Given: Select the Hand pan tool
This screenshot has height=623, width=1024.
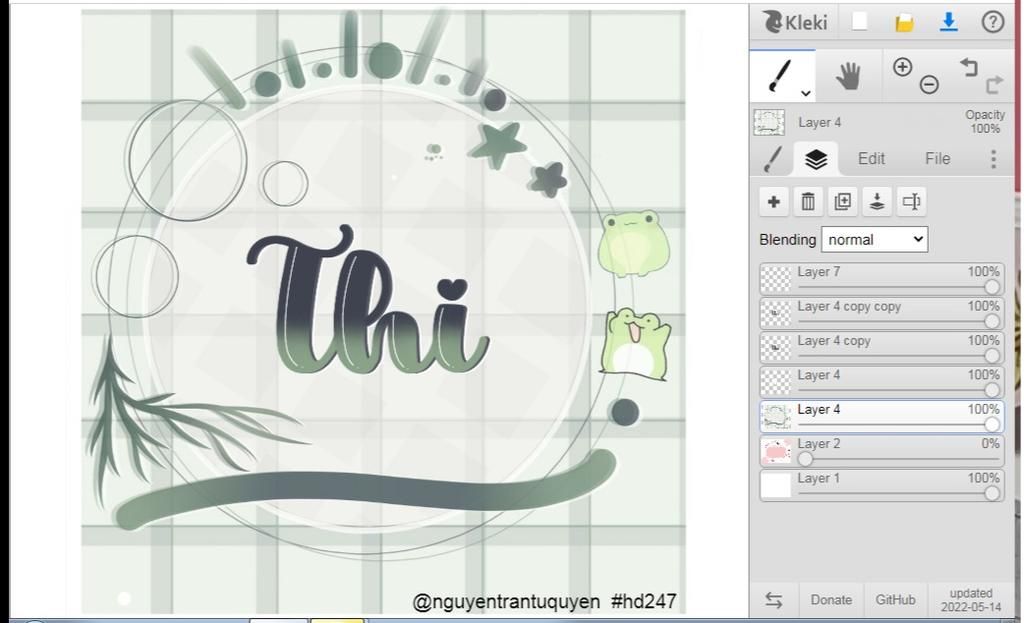Looking at the screenshot, I should 848,76.
